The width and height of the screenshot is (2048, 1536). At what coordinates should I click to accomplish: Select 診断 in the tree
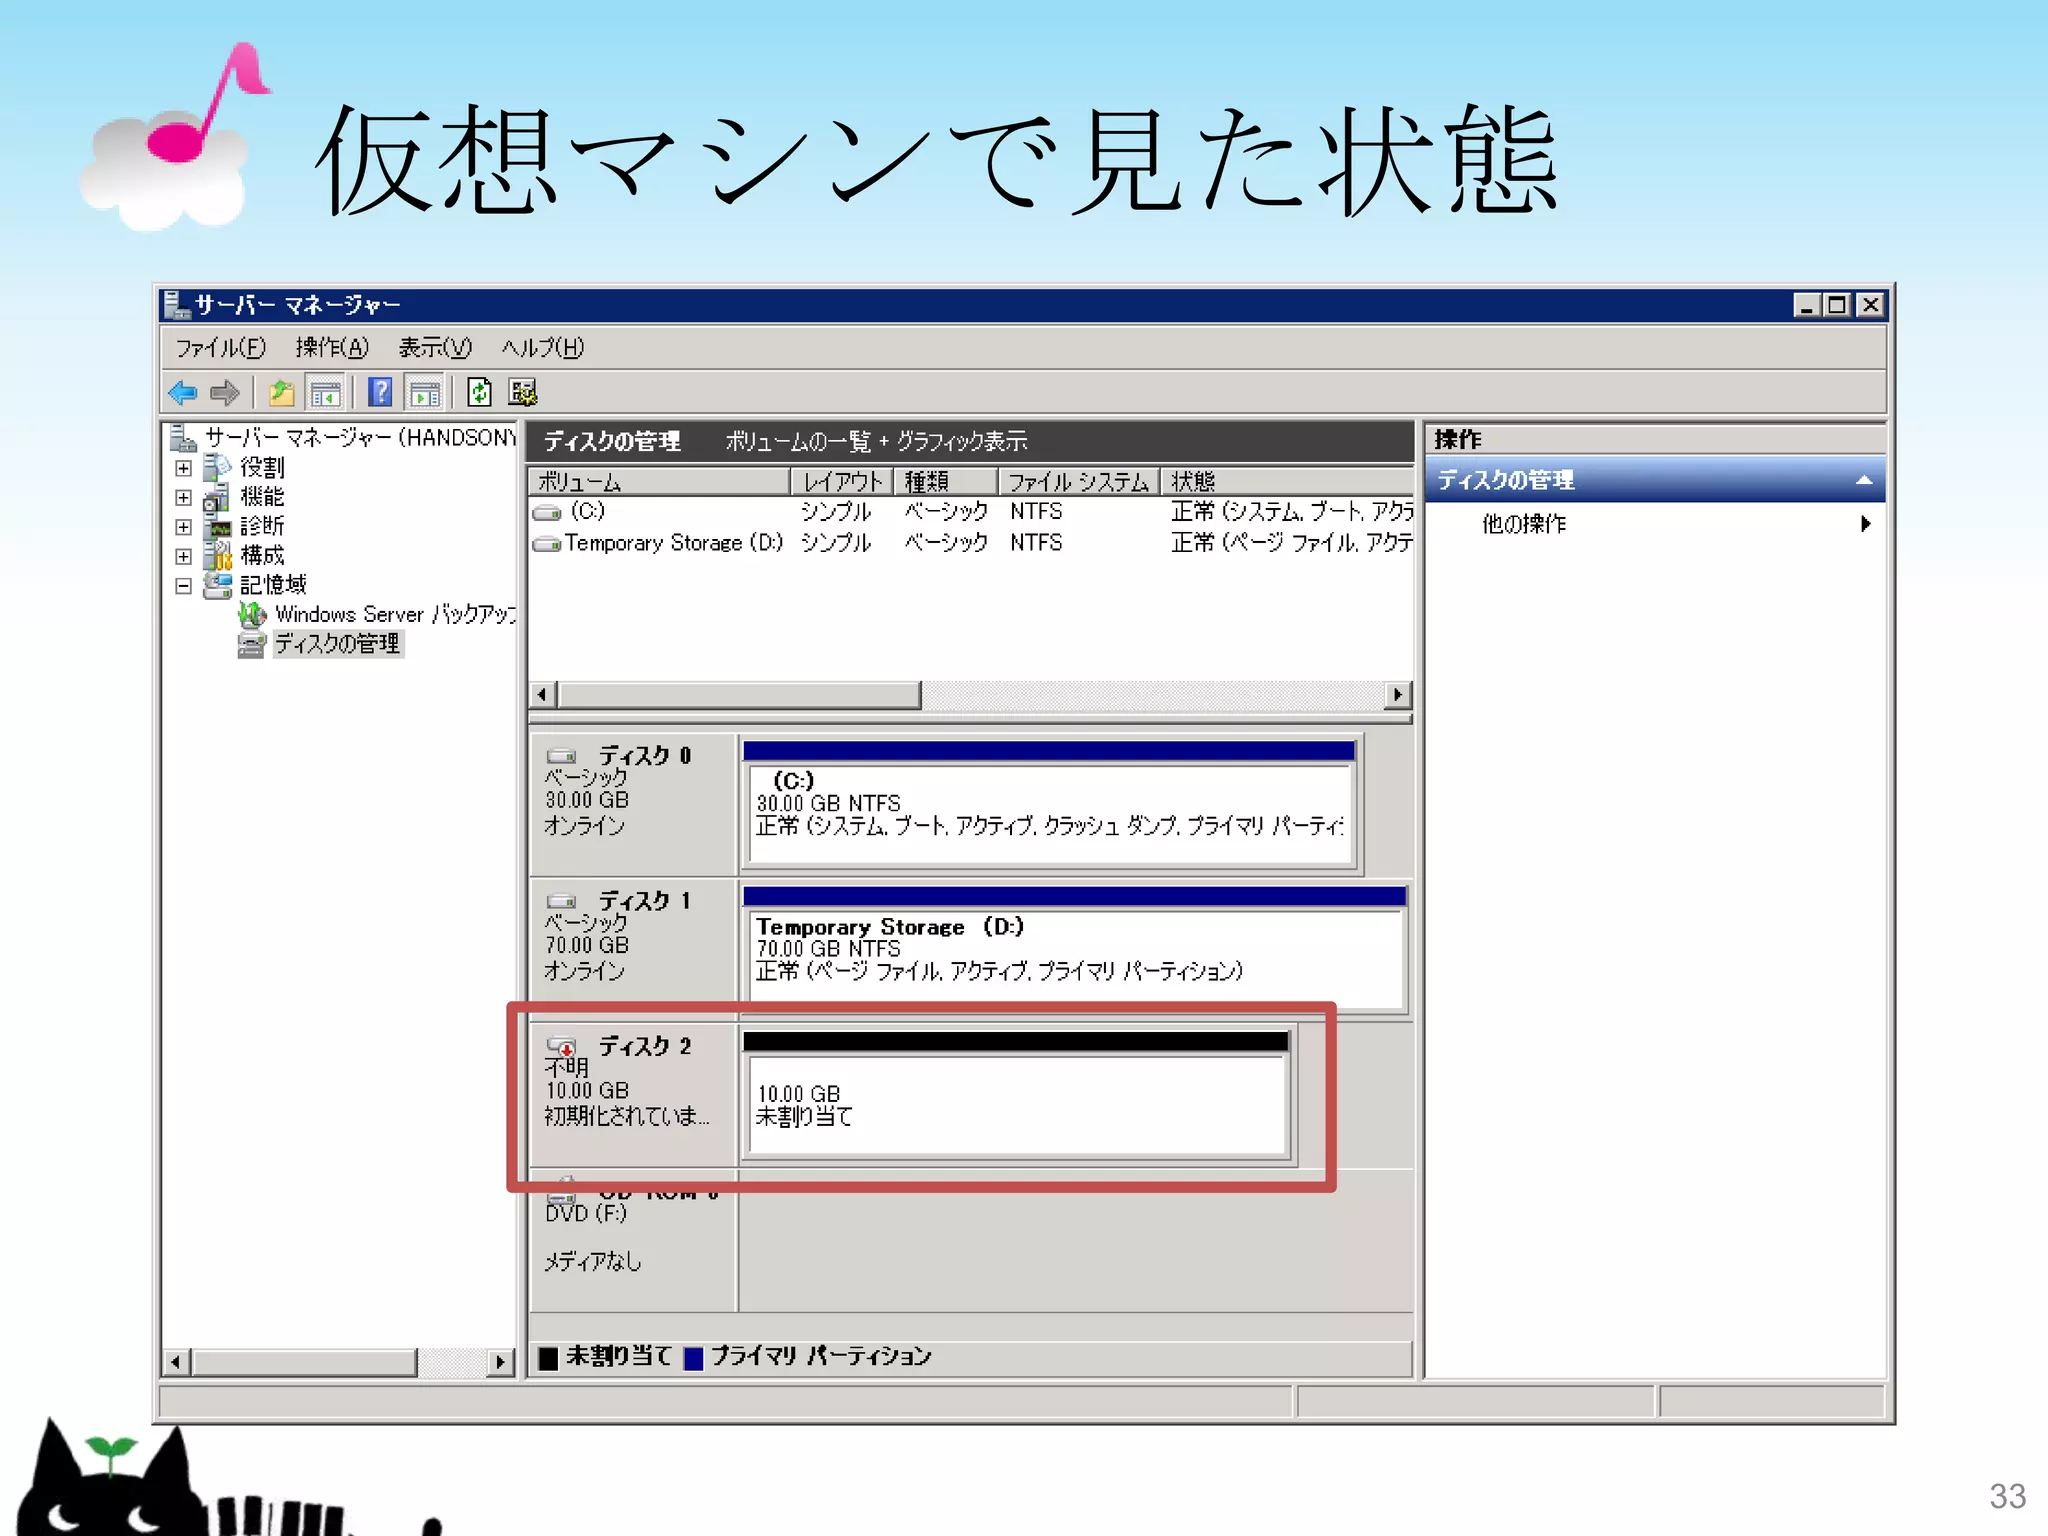click(262, 527)
